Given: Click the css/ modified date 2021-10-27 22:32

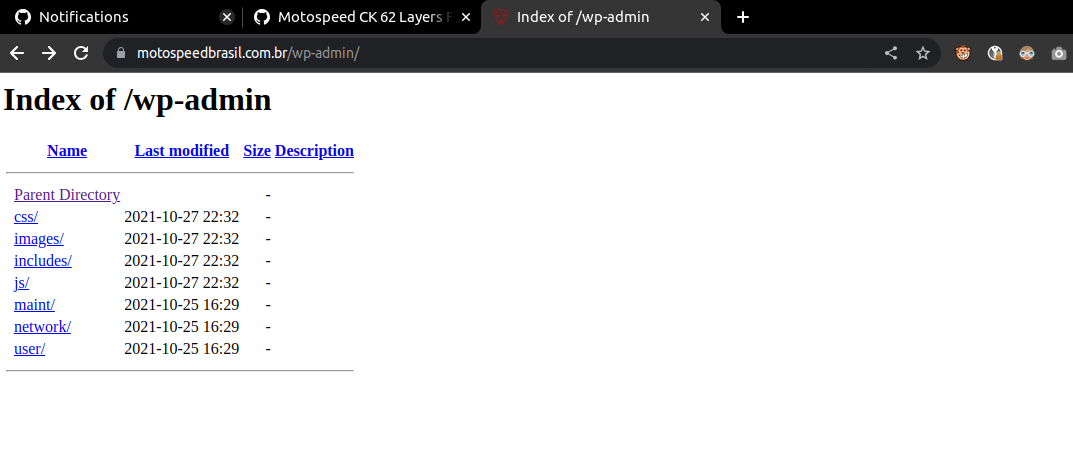Looking at the screenshot, I should click(x=181, y=217).
